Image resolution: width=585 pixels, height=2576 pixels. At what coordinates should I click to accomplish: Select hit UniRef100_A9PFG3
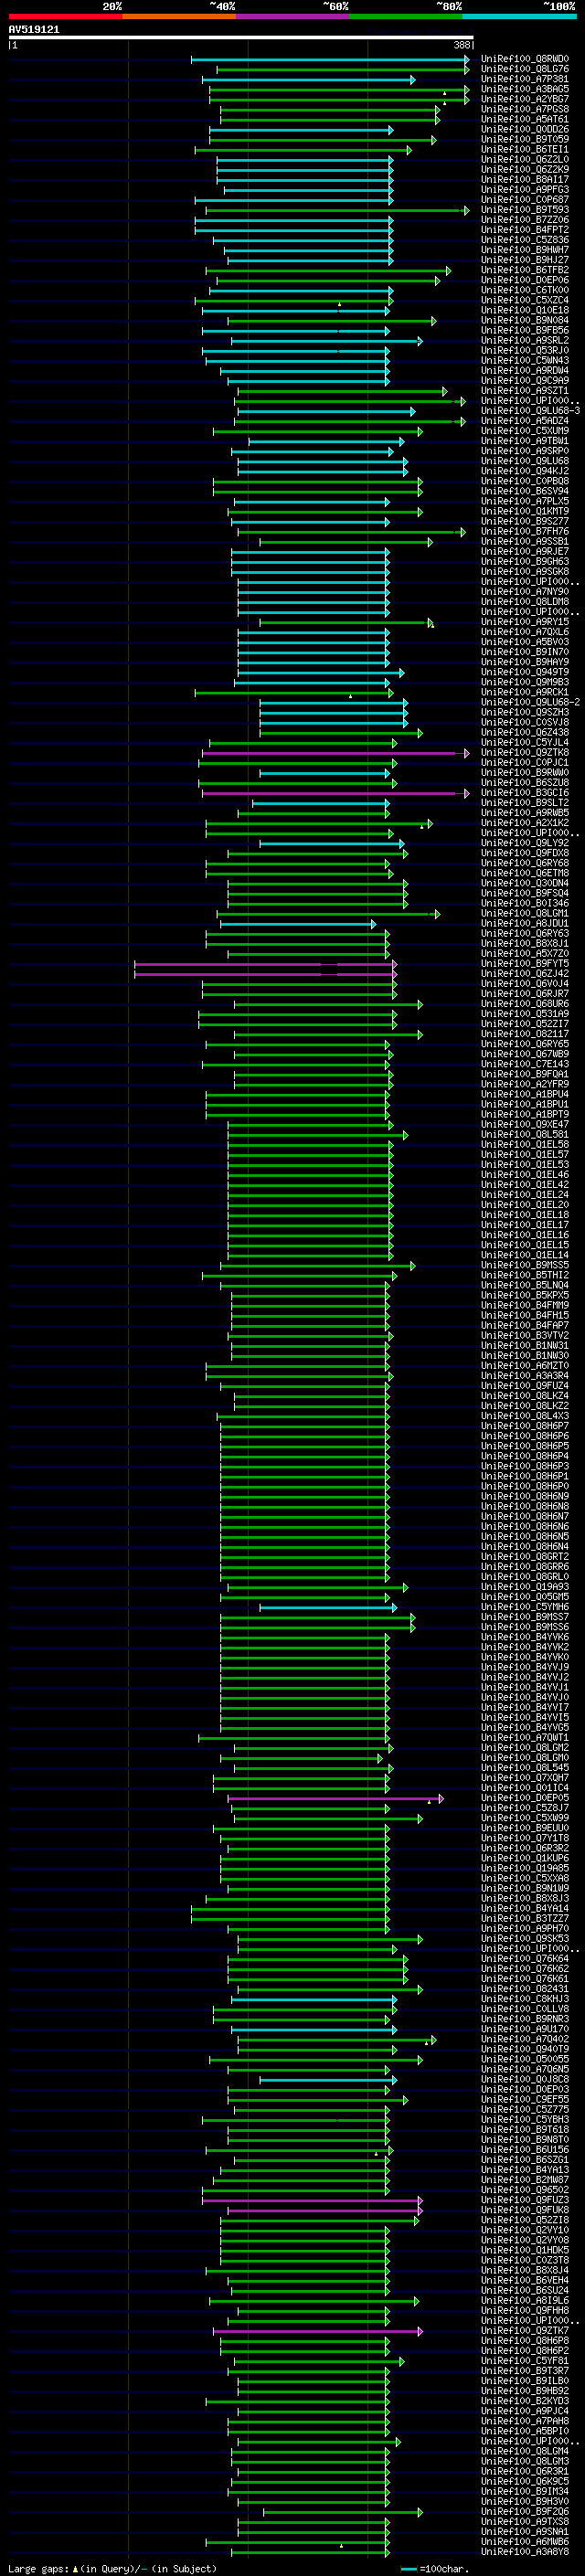coord(525,190)
